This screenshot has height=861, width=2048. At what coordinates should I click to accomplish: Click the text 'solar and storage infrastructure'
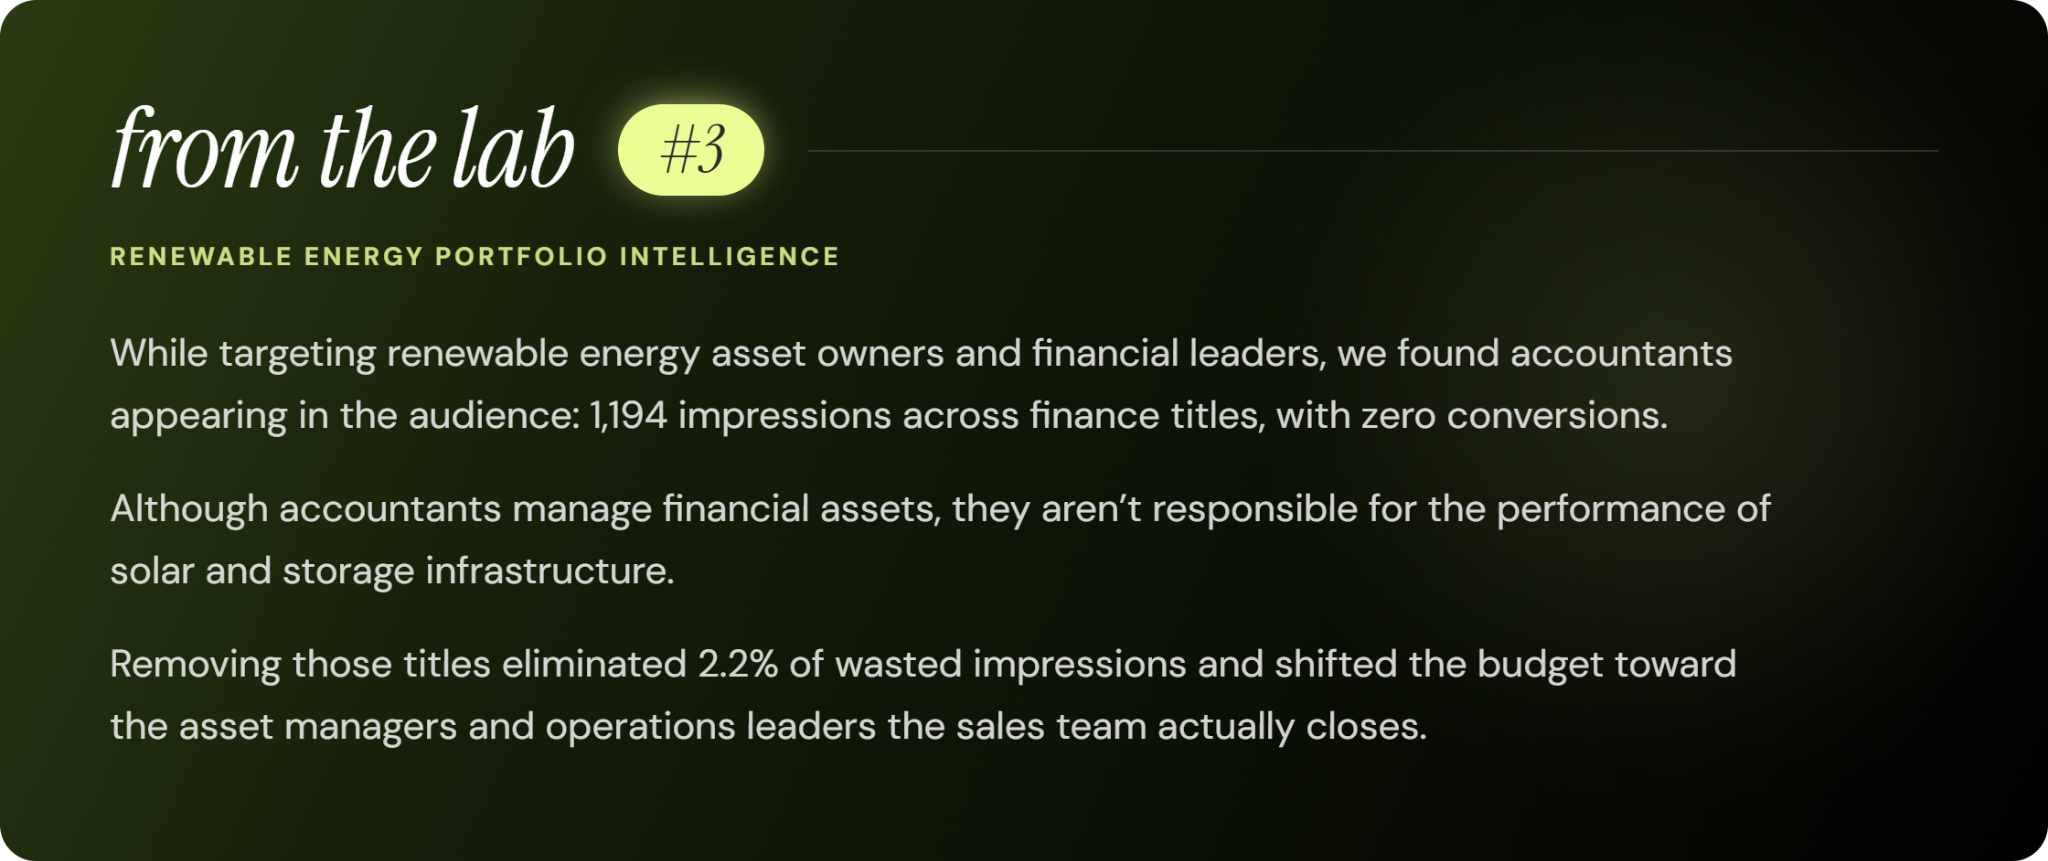[390, 571]
